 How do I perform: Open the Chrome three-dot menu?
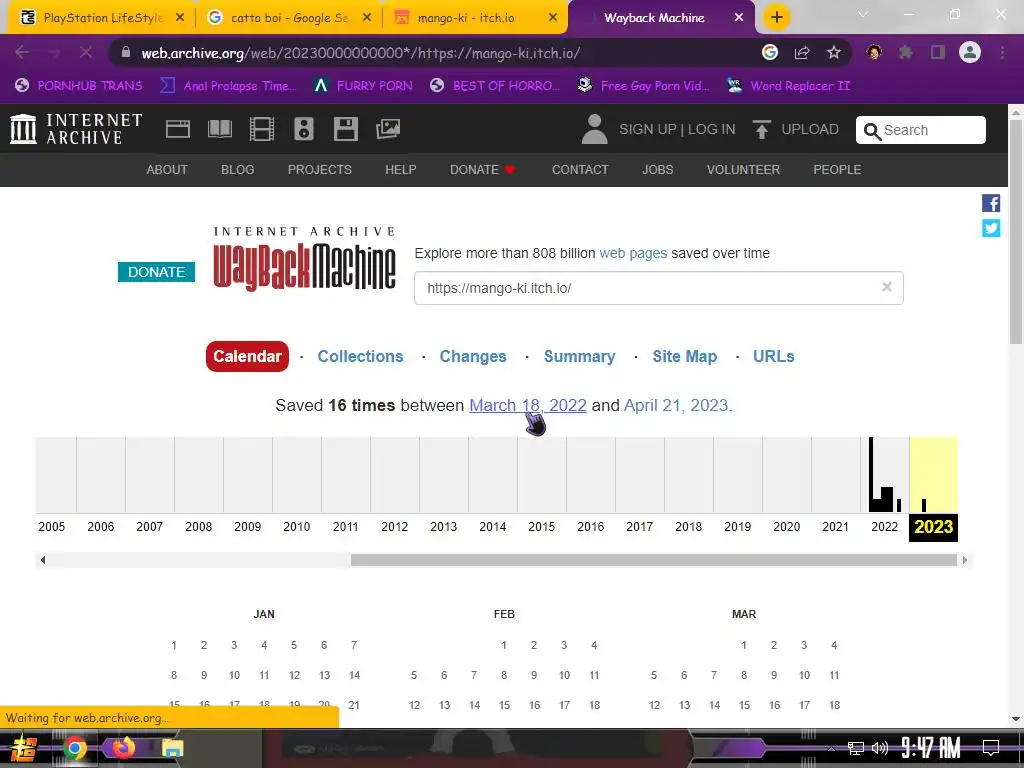pyautogui.click(x=1002, y=52)
